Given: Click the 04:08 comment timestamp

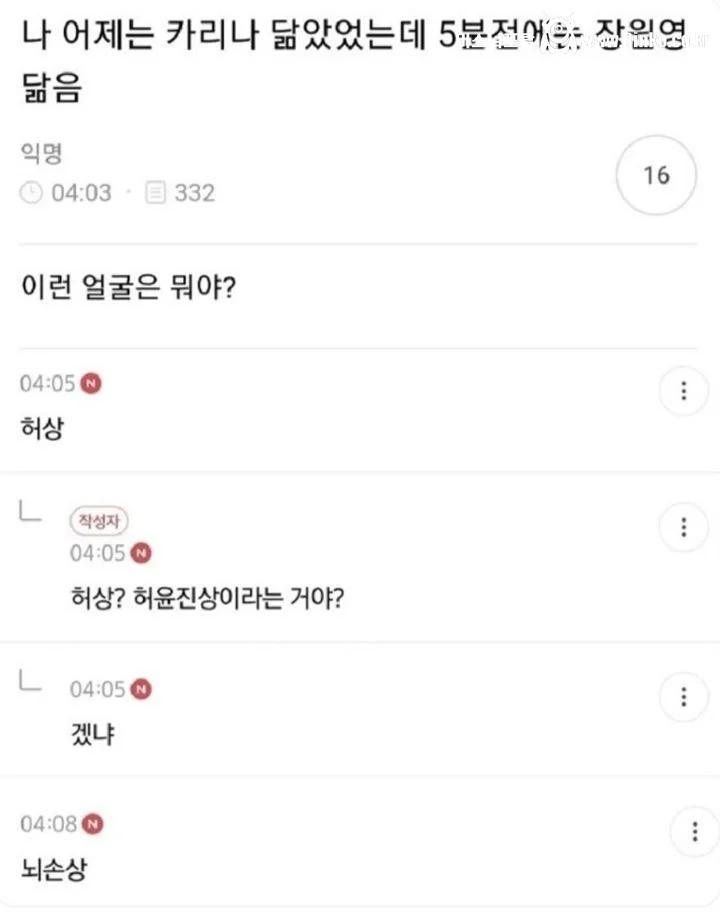Looking at the screenshot, I should [48, 824].
